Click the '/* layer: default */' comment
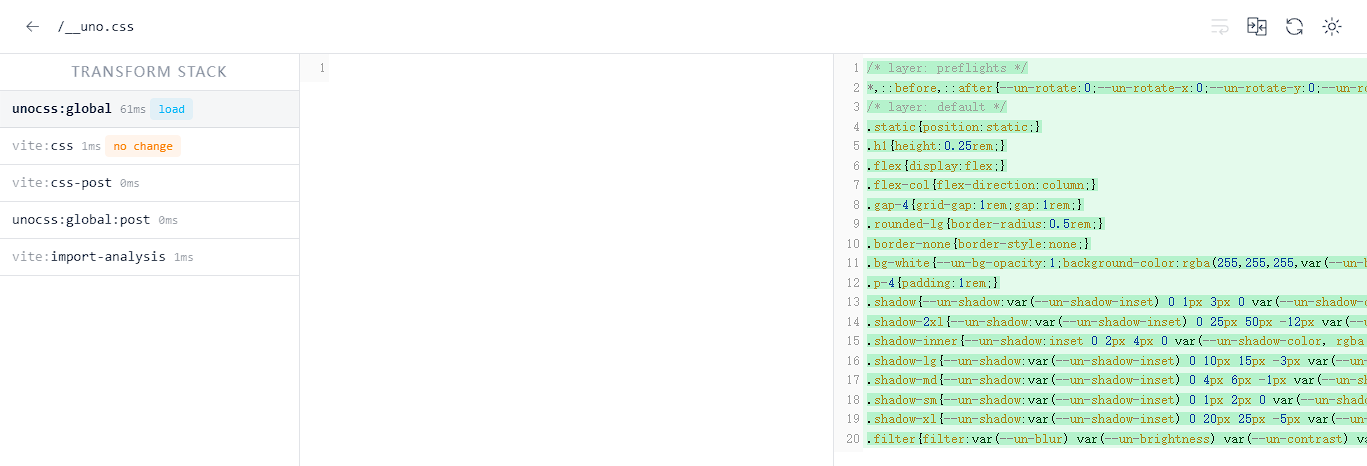This screenshot has height=466, width=1367. pos(936,107)
